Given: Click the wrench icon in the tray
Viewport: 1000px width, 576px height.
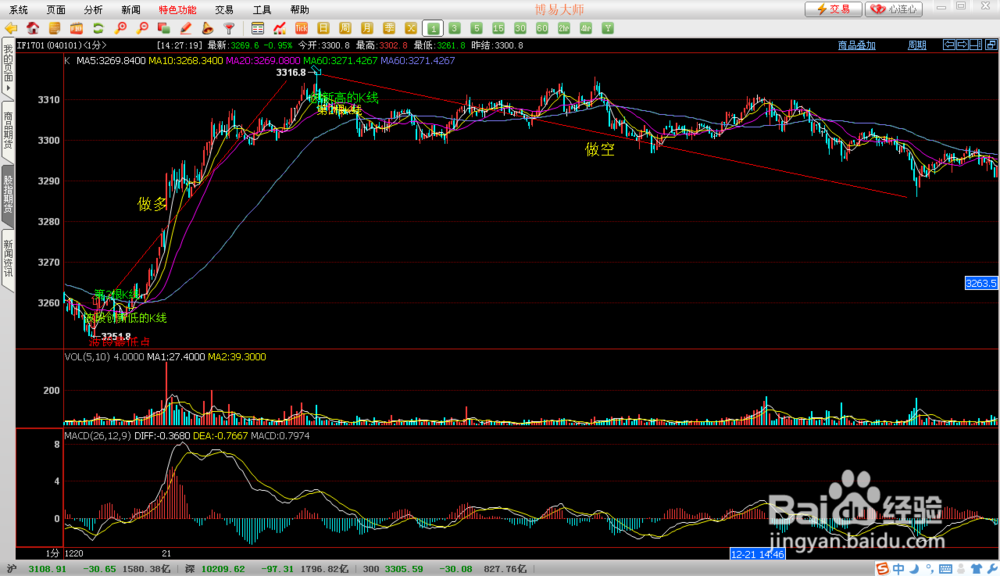Looking at the screenshot, I should [992, 568].
